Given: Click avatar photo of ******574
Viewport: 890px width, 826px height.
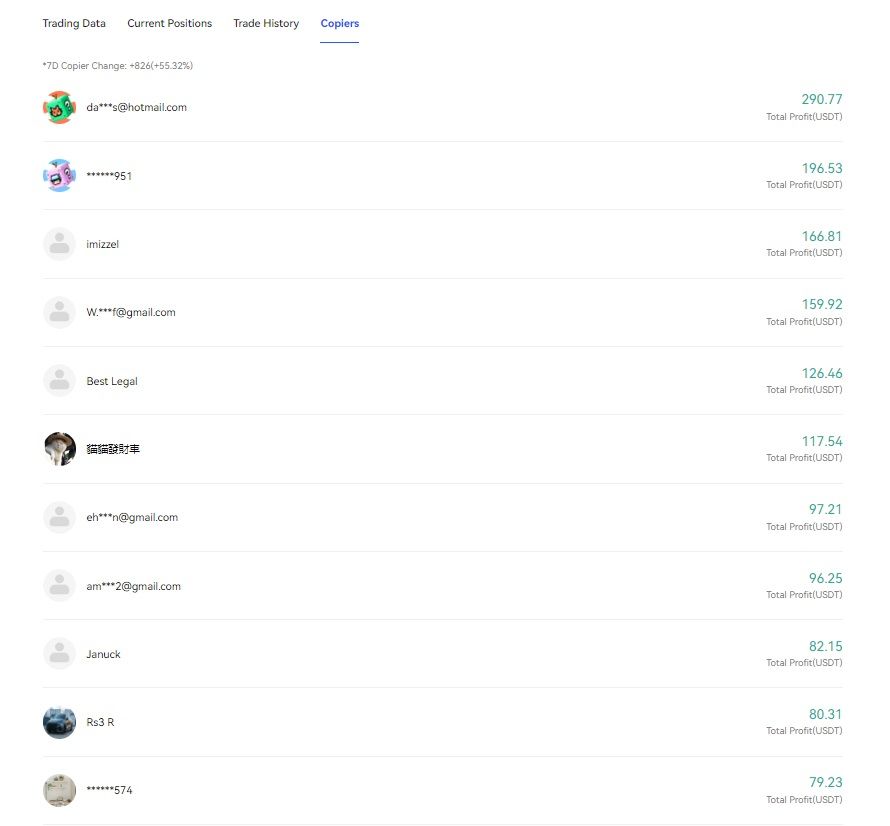Looking at the screenshot, I should pos(60,790).
